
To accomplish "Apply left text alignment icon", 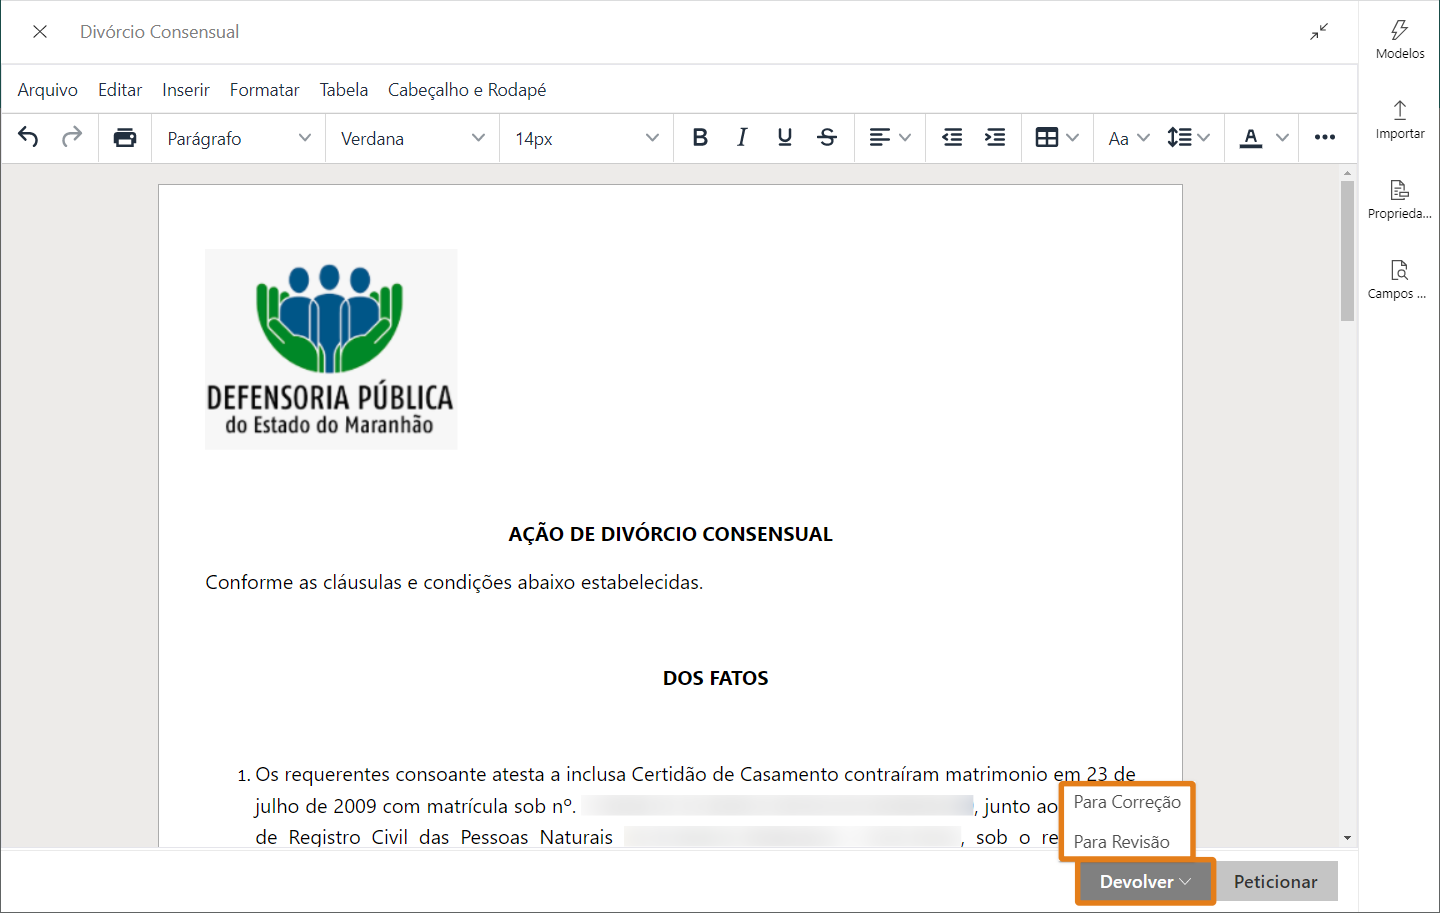I will [x=879, y=138].
